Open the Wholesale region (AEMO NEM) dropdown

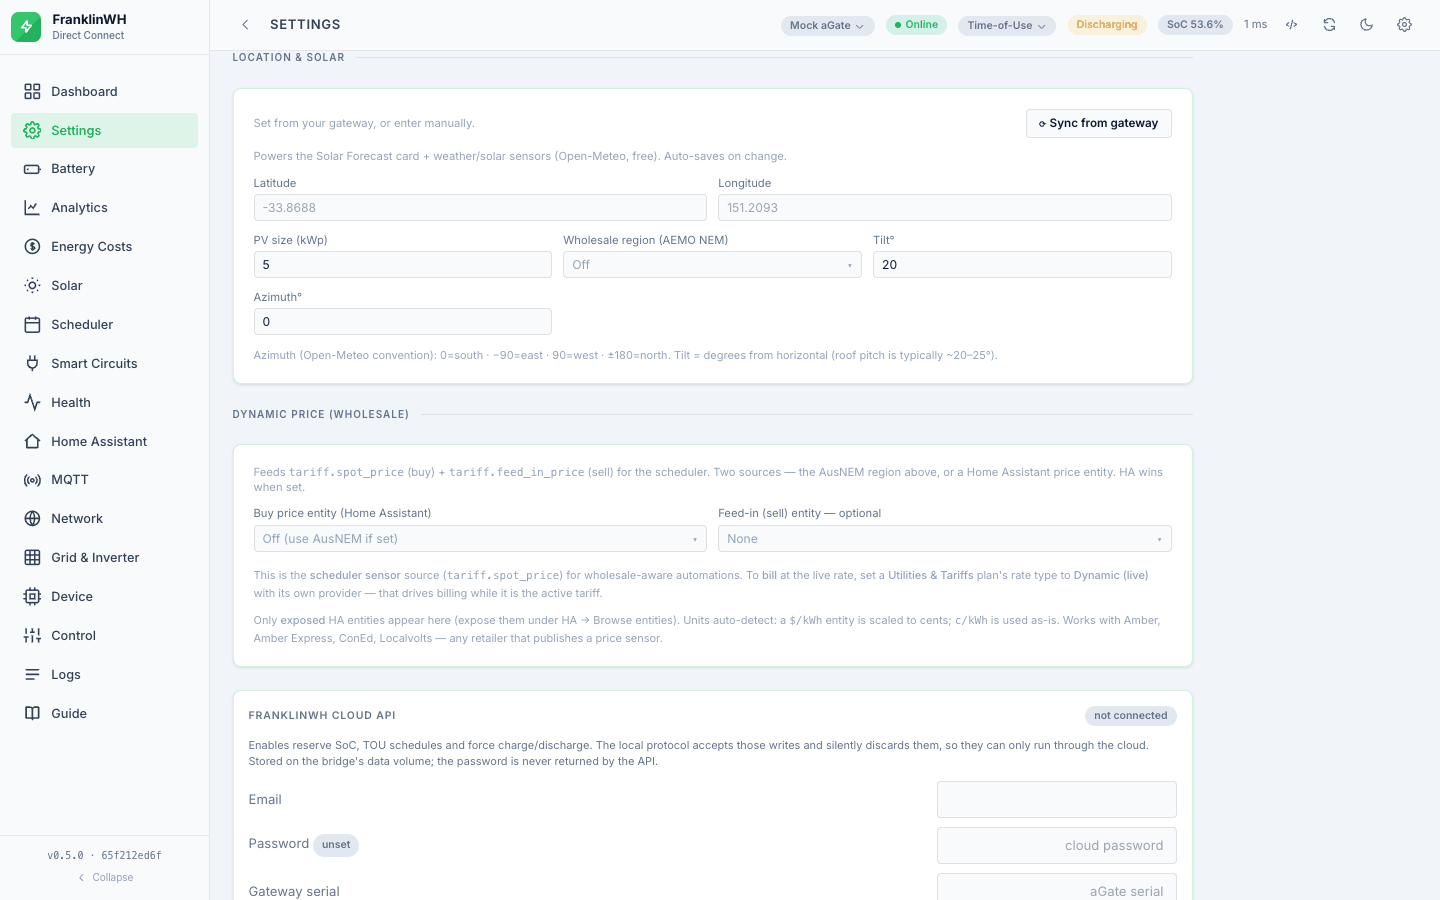(x=712, y=265)
